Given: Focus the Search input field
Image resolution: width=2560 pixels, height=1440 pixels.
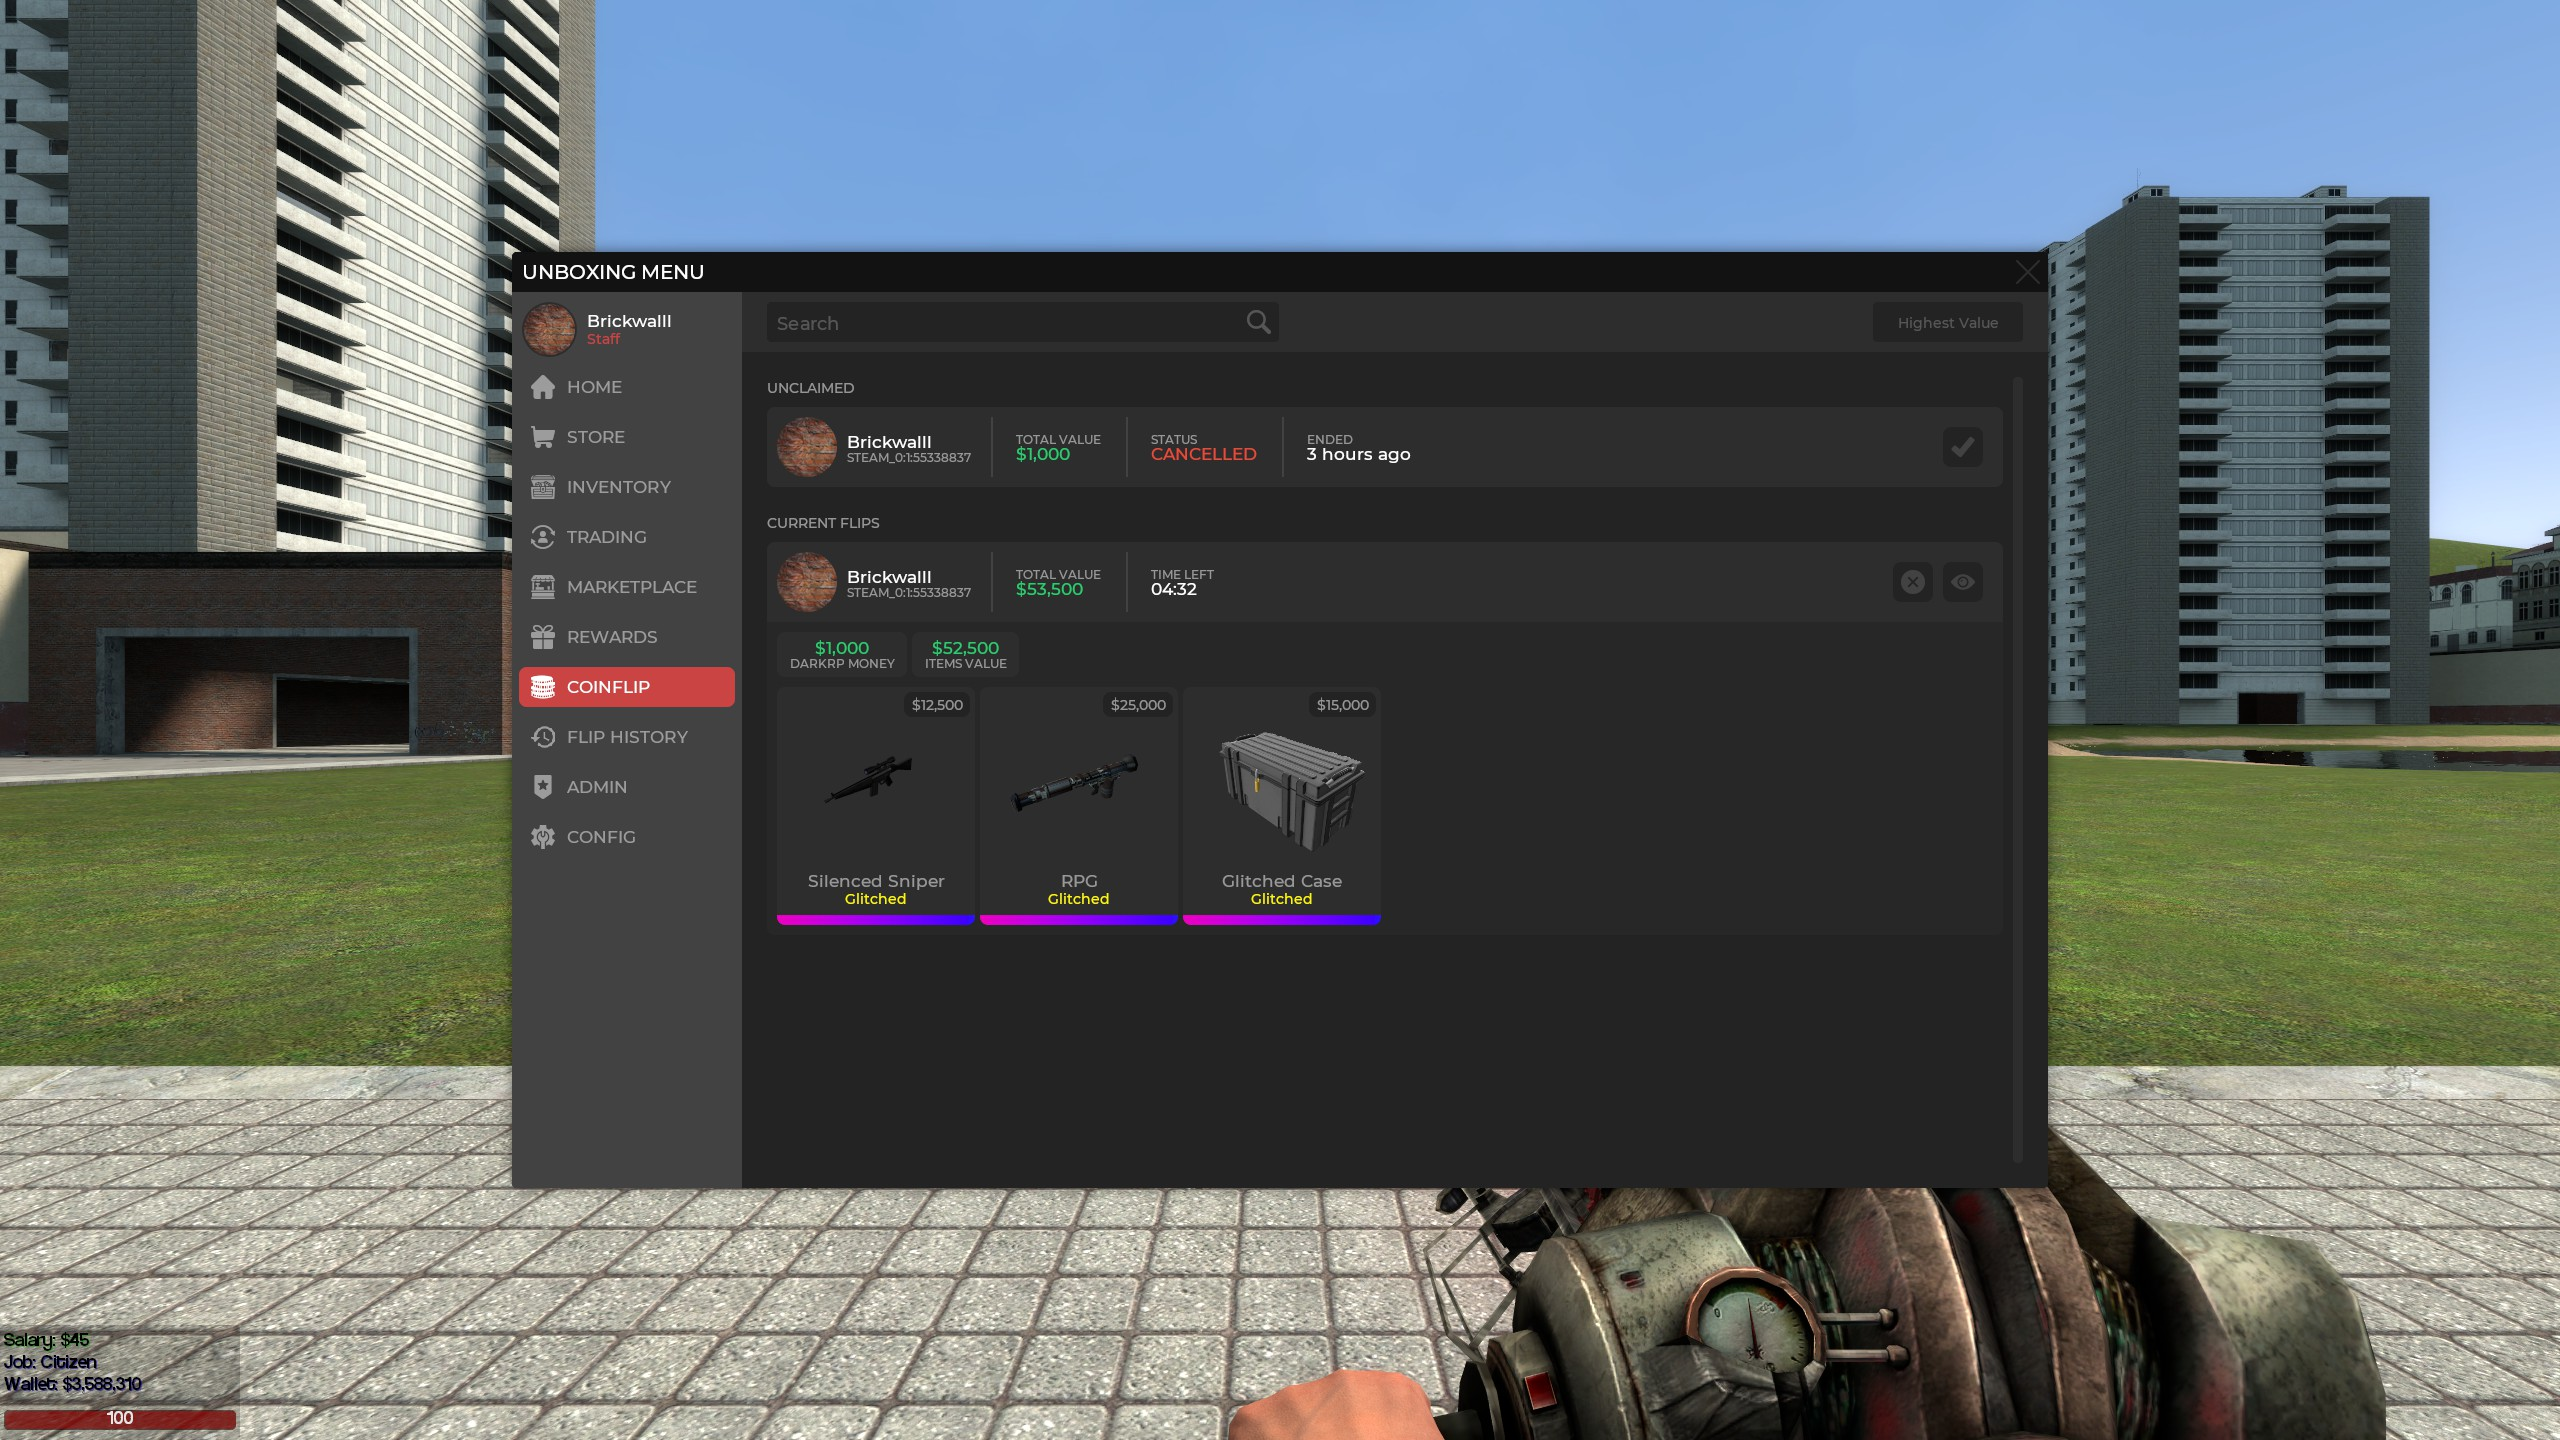Looking at the screenshot, I should tap(1022, 323).
